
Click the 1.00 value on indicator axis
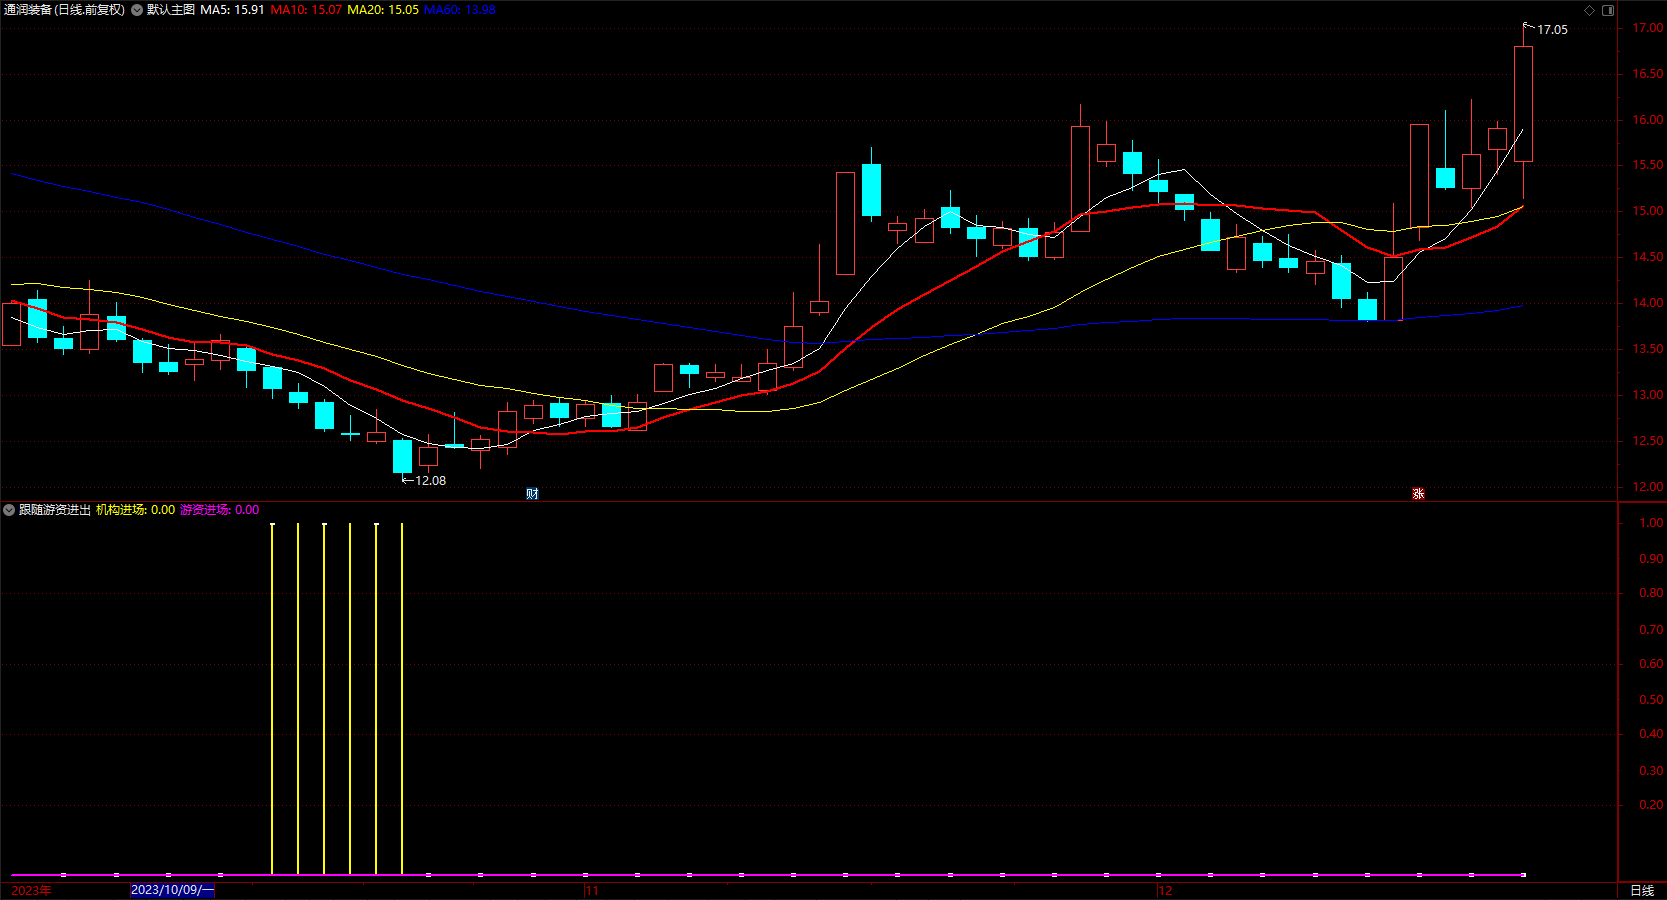click(1652, 523)
